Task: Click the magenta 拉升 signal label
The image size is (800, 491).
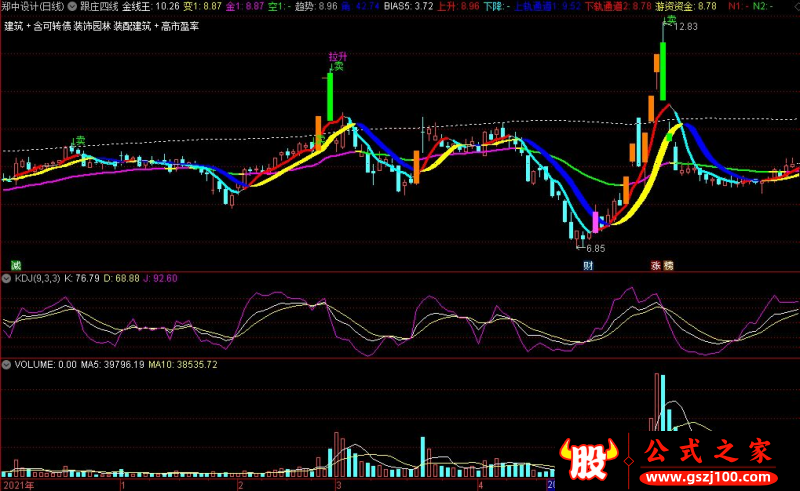Action: (337, 56)
